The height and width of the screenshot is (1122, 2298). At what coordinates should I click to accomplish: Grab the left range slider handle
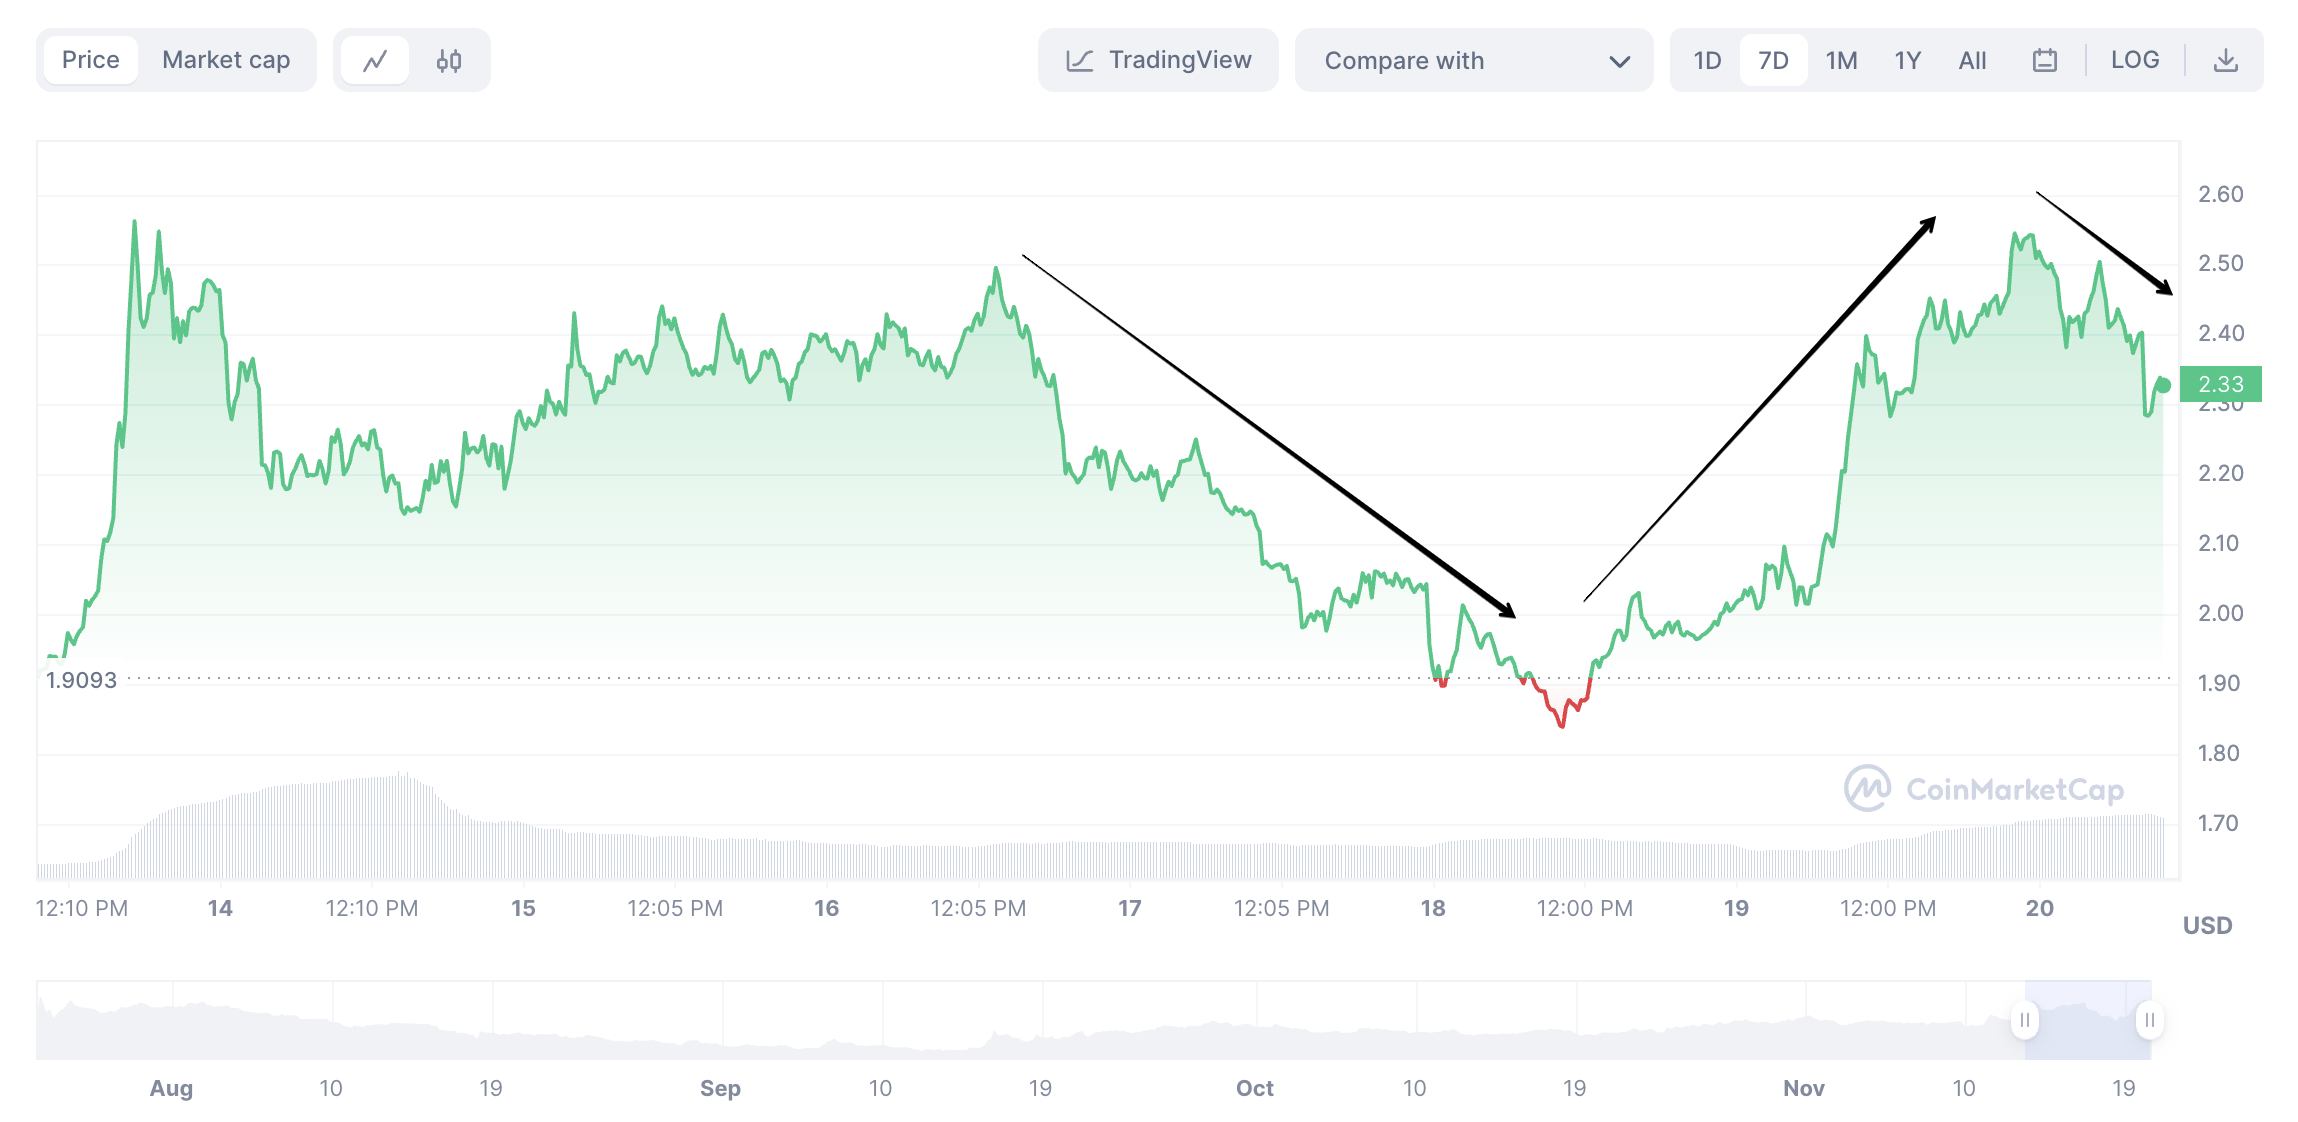2024,1020
